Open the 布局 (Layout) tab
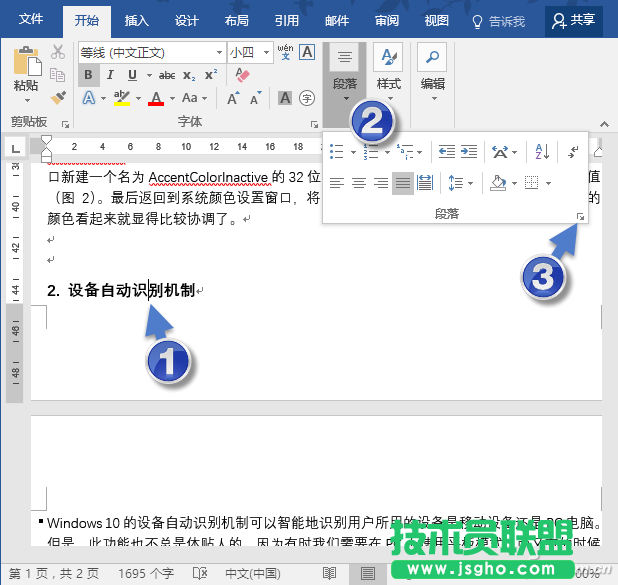This screenshot has height=585, width=618. (x=237, y=19)
